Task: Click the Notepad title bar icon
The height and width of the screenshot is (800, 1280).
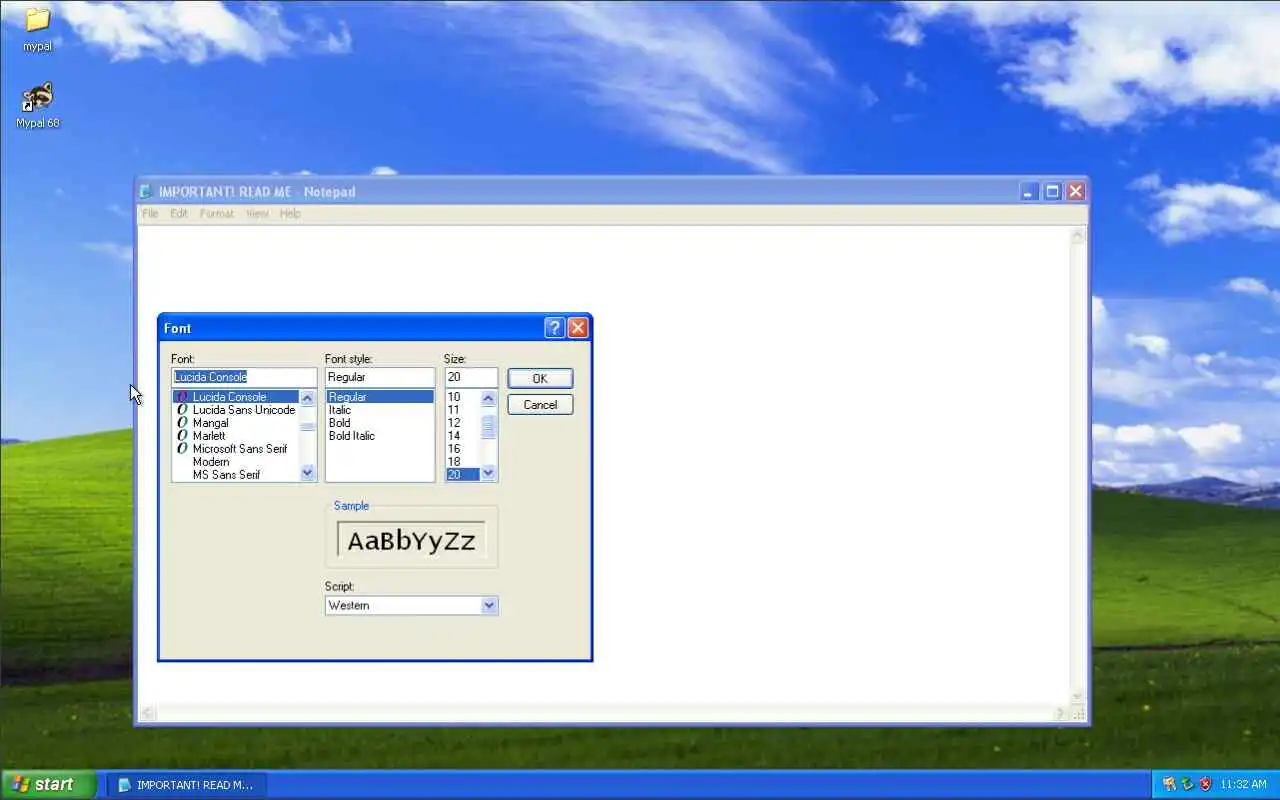Action: coord(146,192)
